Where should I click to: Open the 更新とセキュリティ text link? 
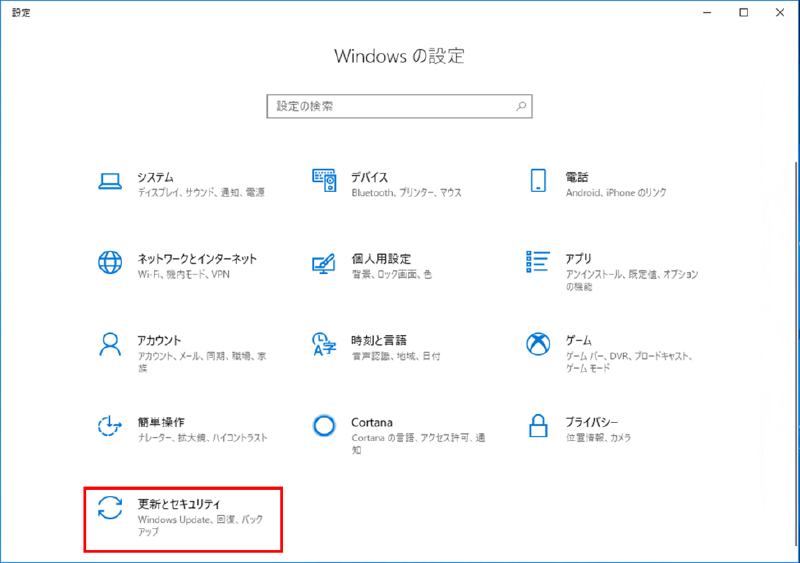(179, 504)
